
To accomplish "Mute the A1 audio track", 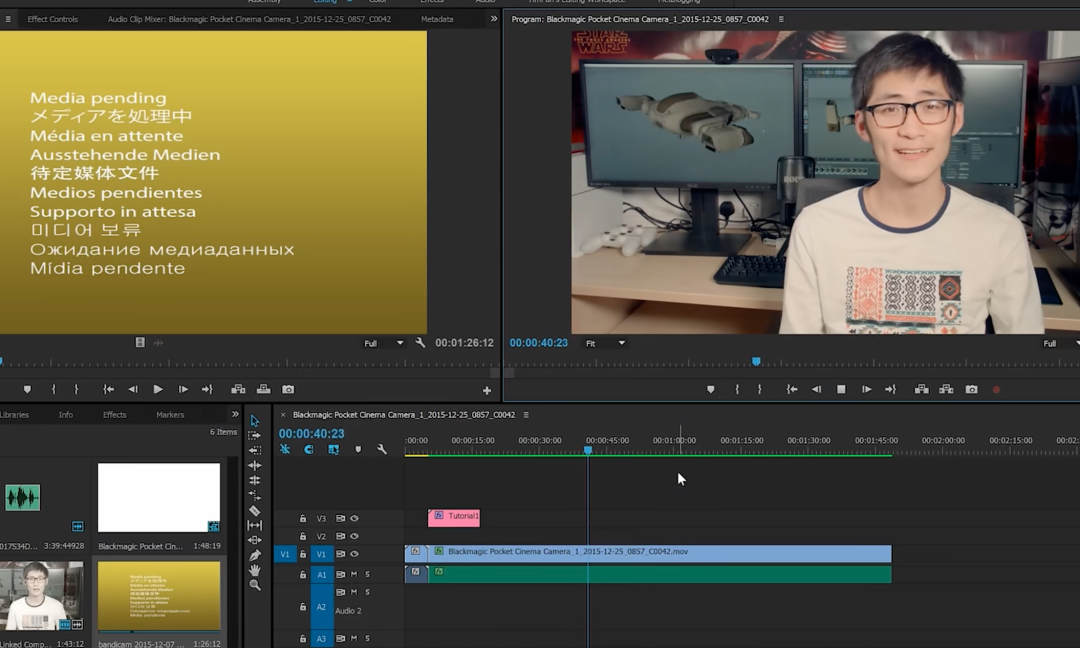I will [x=354, y=574].
